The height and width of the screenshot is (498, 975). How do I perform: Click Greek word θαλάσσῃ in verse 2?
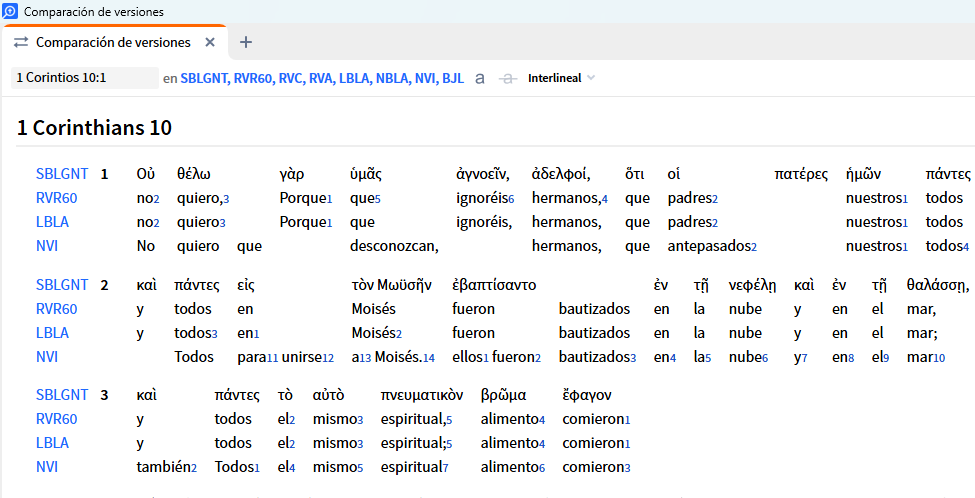click(938, 285)
